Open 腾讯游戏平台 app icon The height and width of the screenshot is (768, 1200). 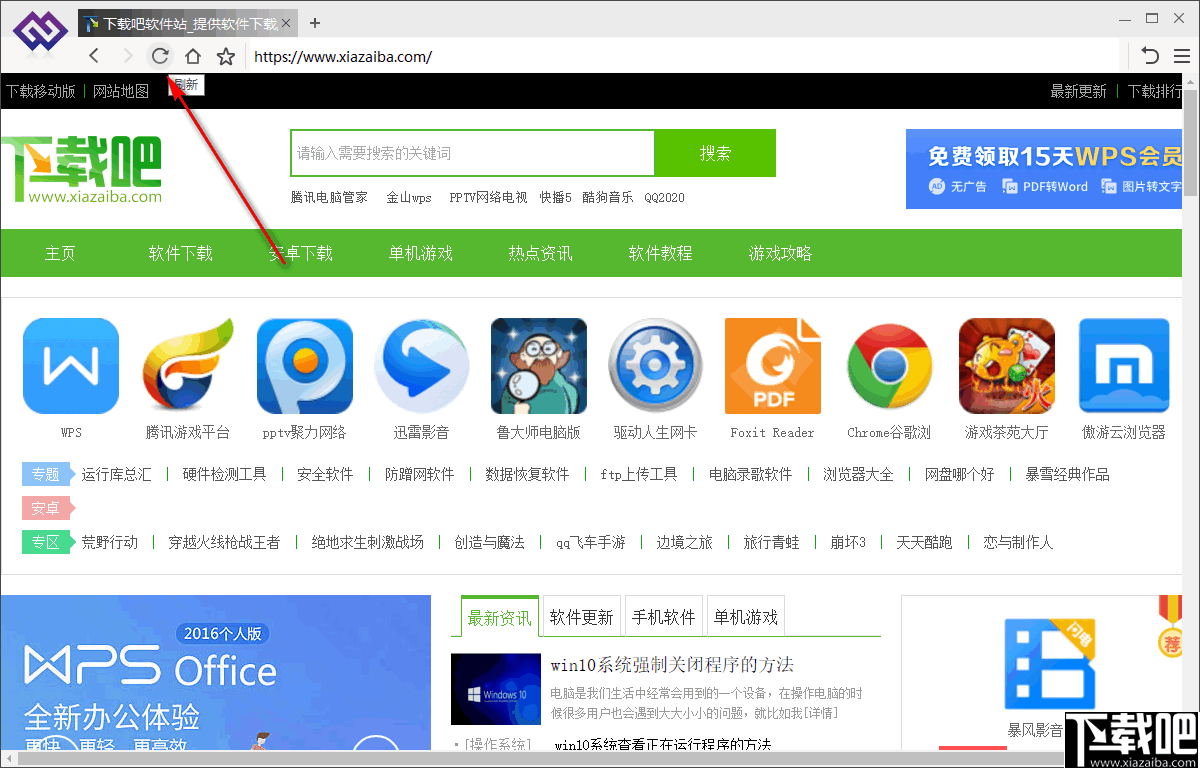(188, 366)
